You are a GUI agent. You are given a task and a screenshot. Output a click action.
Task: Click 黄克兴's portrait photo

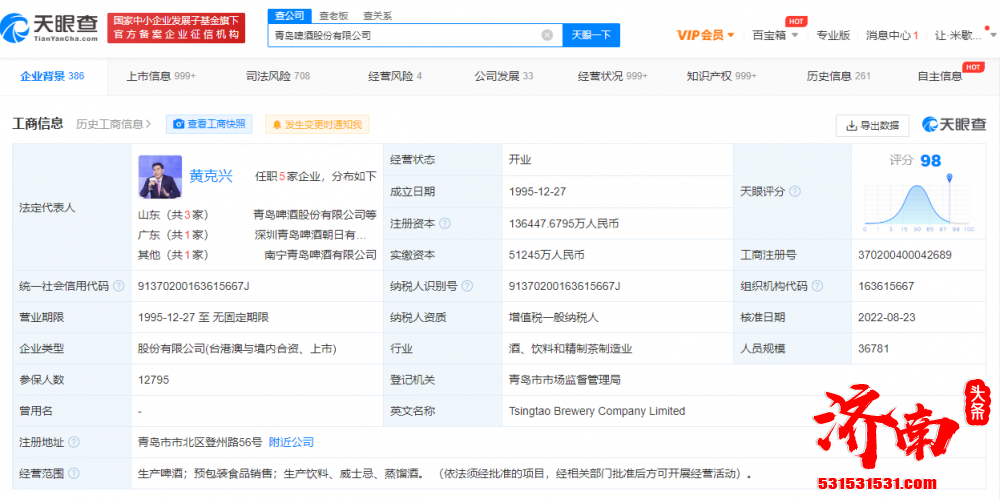pyautogui.click(x=160, y=177)
